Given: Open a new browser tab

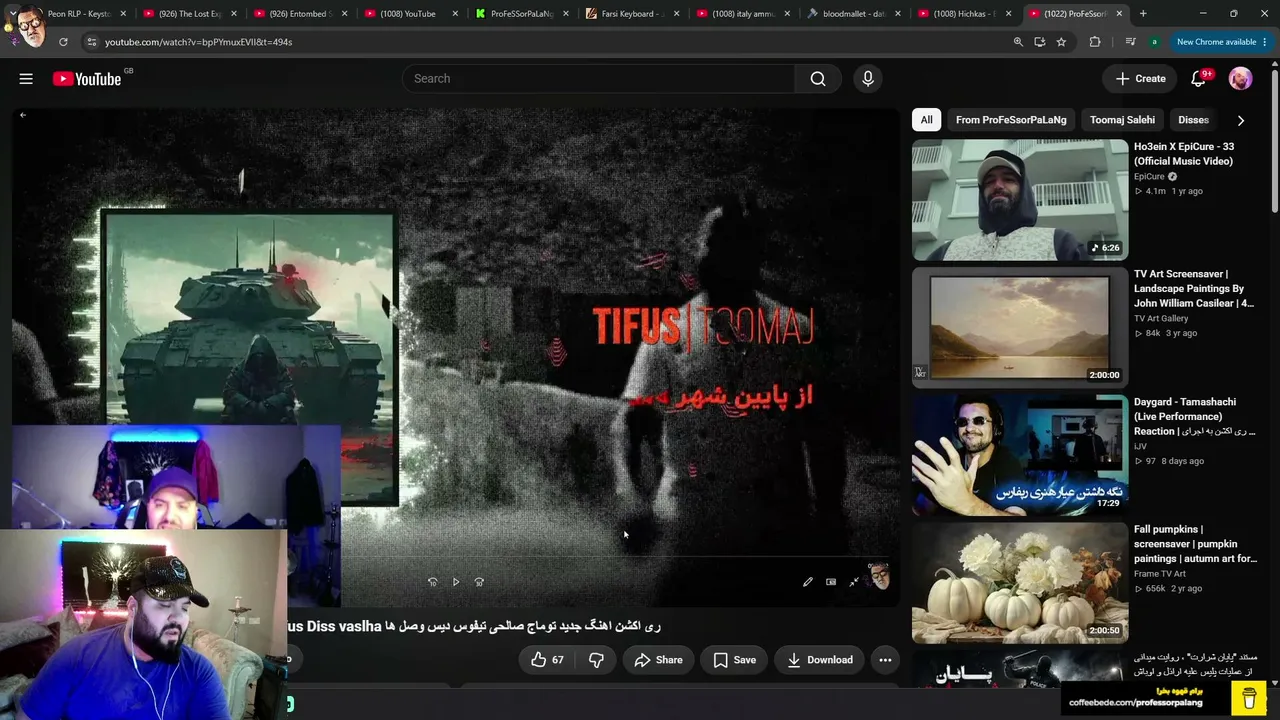Looking at the screenshot, I should click(x=1143, y=14).
